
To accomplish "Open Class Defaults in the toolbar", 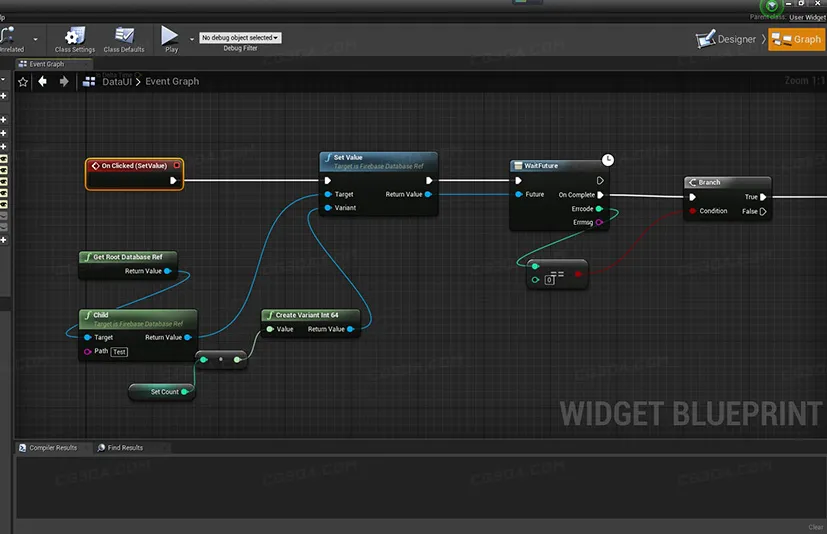I will 124,40.
